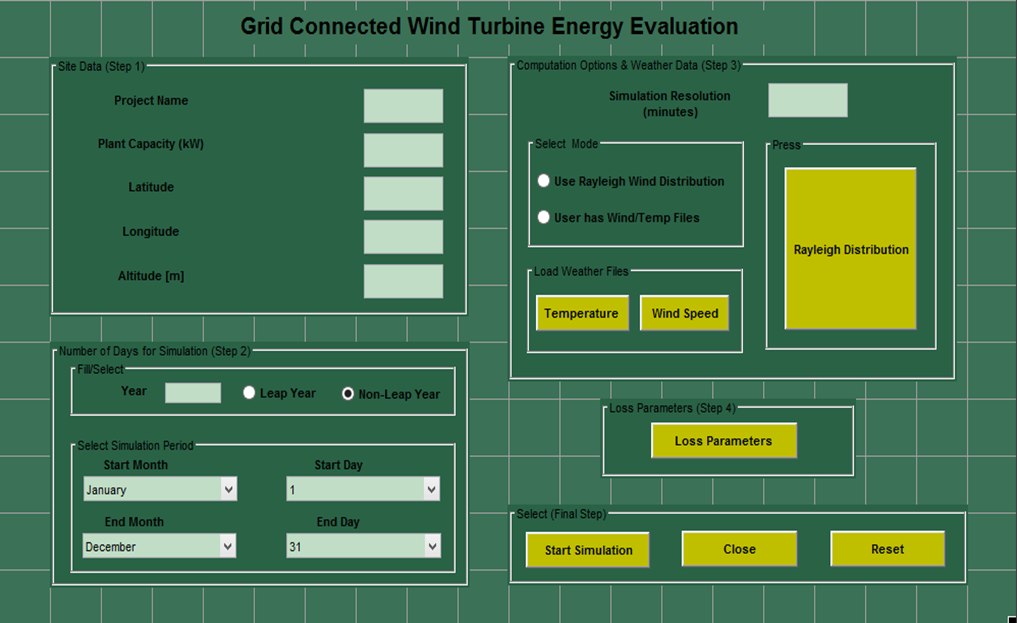Viewport: 1017px width, 623px height.
Task: Choose Use Rayleigh Wind Distribution option
Action: pos(544,181)
